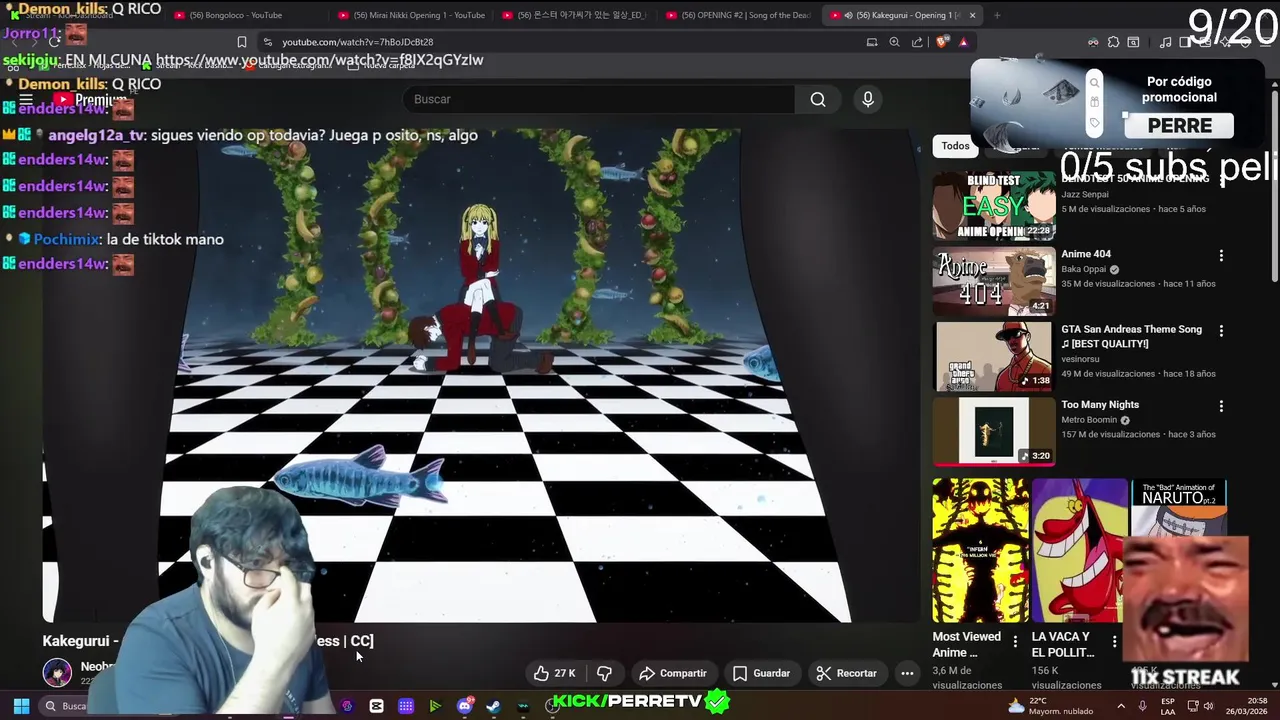This screenshot has width=1280, height=720.
Task: Click the zoom magnifier icon in the address bar
Action: pos(894,42)
